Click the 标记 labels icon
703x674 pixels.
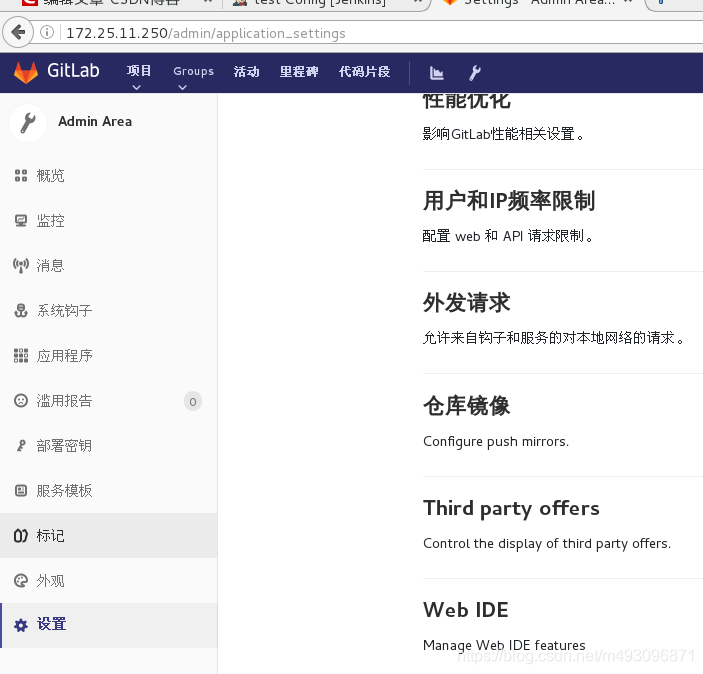21,535
